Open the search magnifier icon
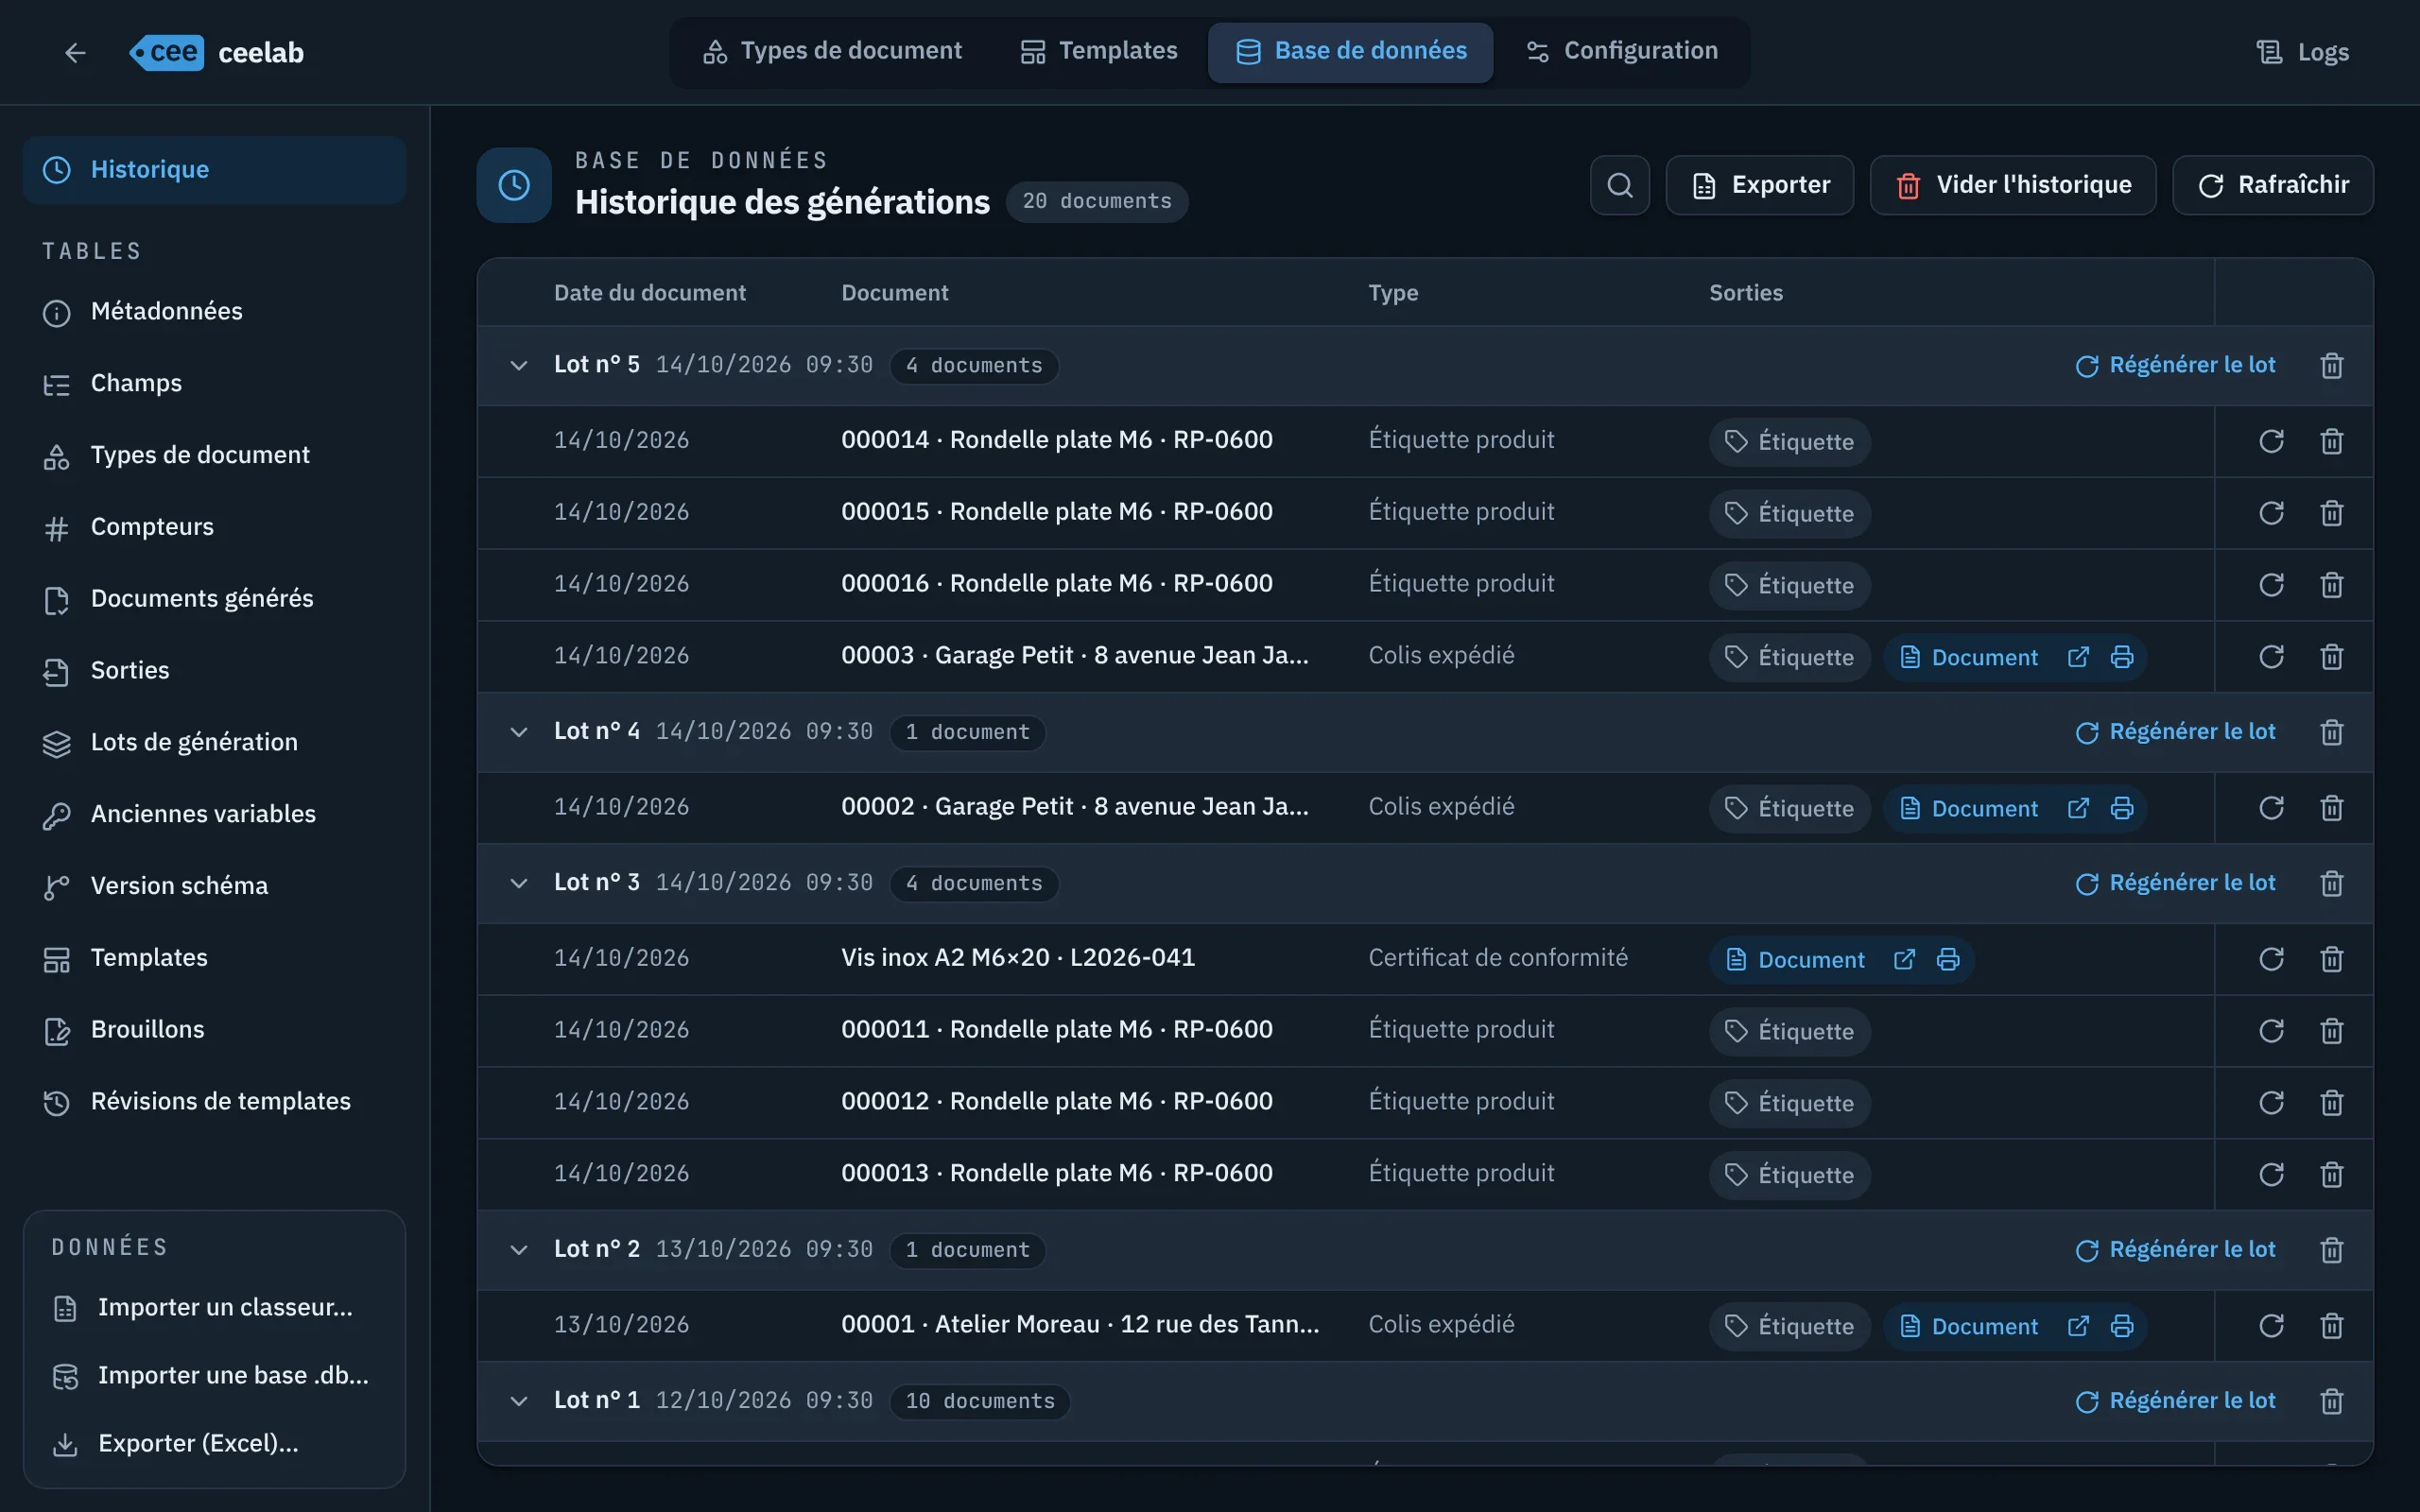Image resolution: width=2420 pixels, height=1512 pixels. 1620,185
